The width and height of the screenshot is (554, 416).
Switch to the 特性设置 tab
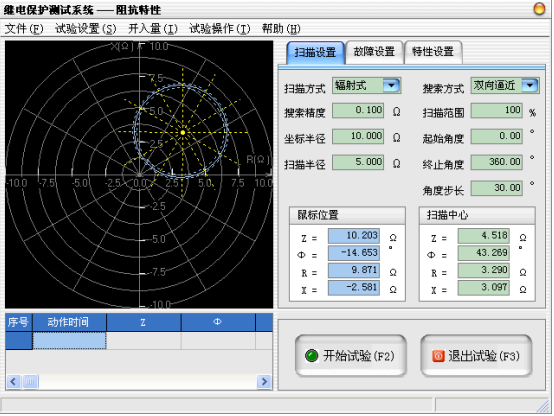coord(433,52)
